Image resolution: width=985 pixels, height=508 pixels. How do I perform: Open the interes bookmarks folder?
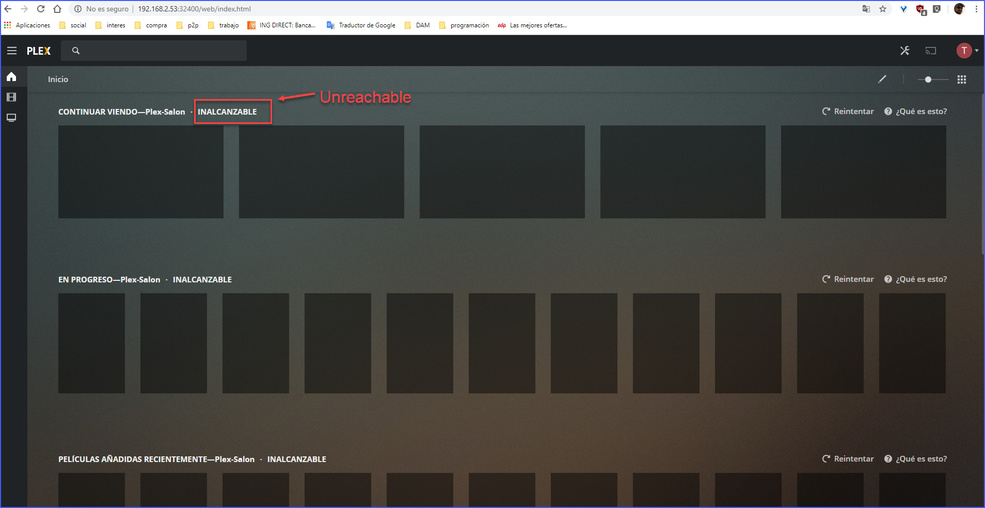(110, 25)
